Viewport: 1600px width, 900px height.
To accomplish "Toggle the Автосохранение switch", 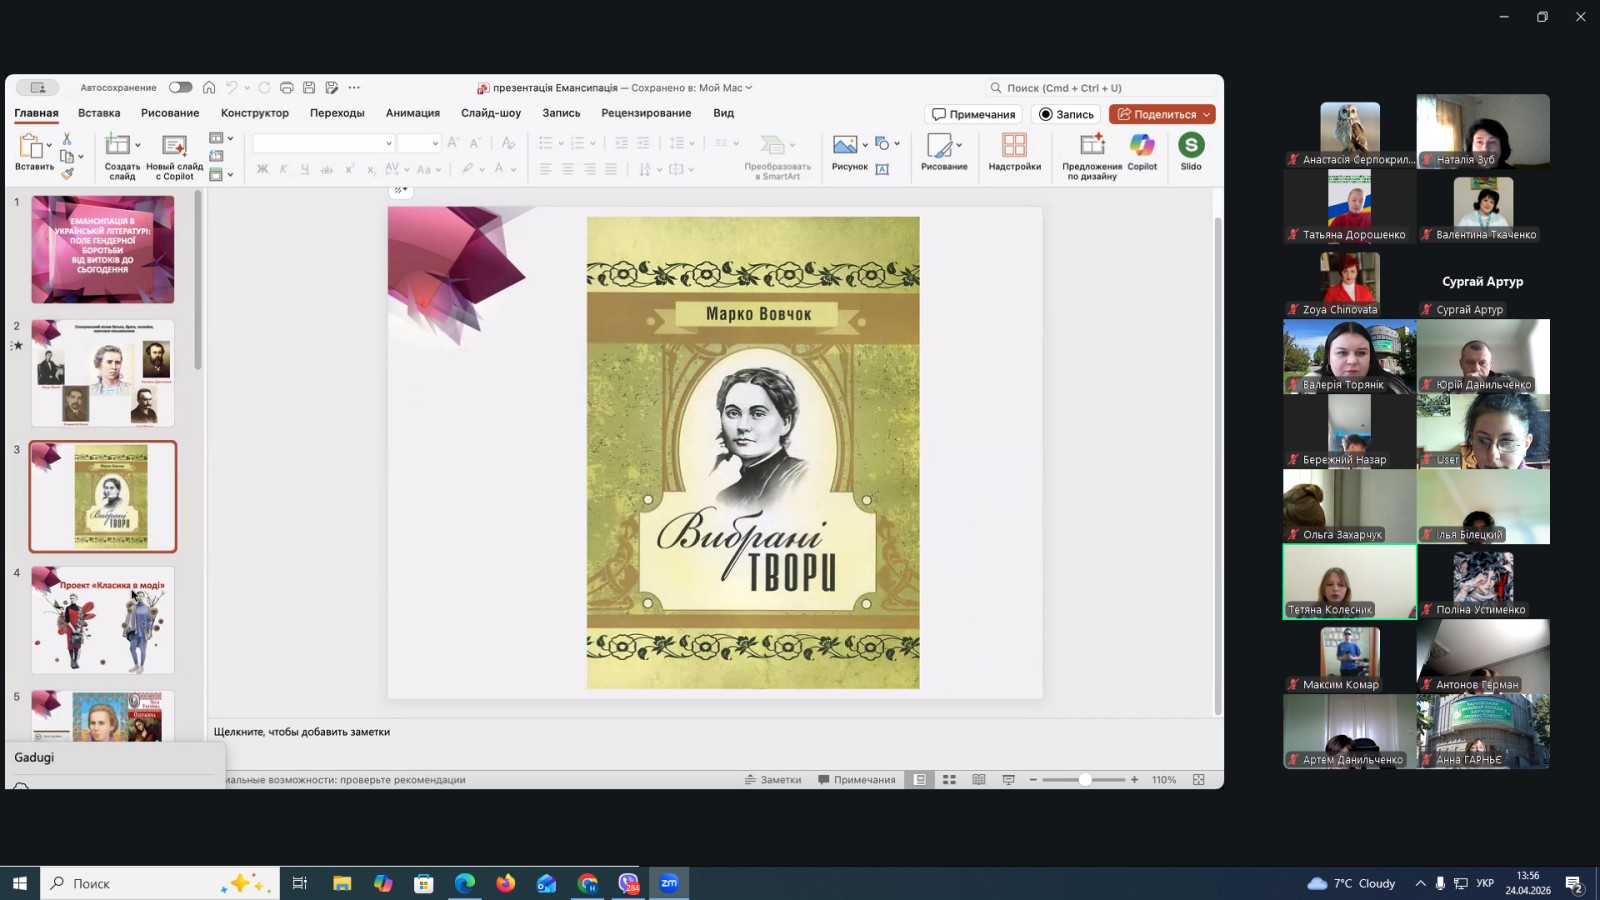I will pyautogui.click(x=180, y=88).
